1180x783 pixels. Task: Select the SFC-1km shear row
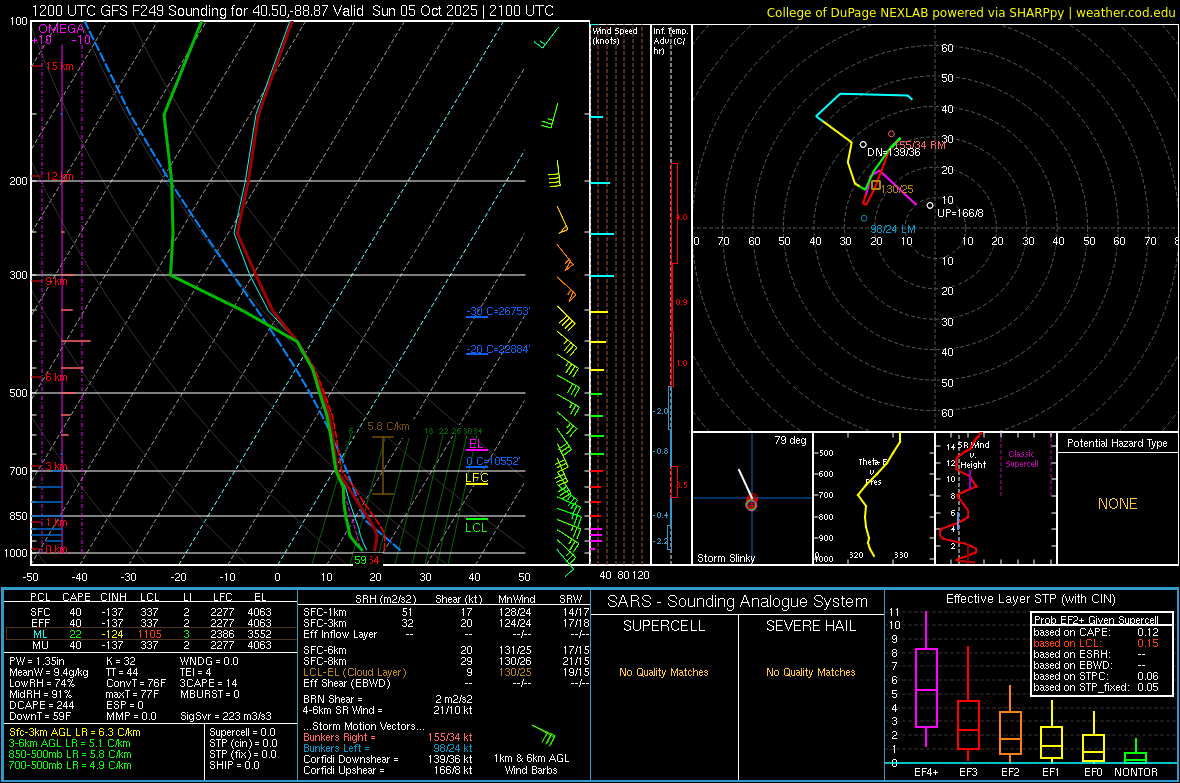446,612
